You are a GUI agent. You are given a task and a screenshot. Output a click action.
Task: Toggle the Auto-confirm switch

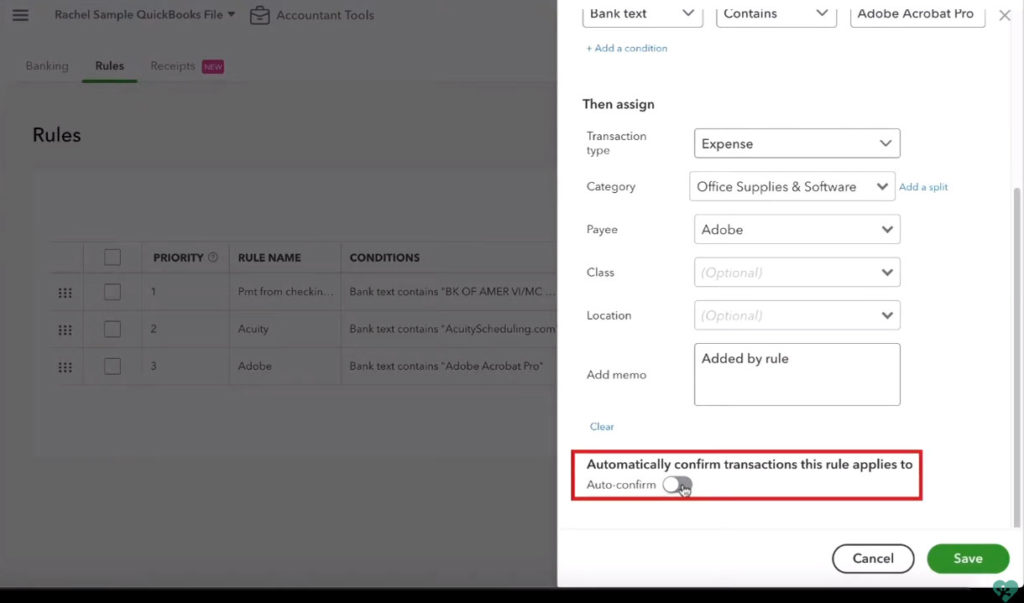677,485
